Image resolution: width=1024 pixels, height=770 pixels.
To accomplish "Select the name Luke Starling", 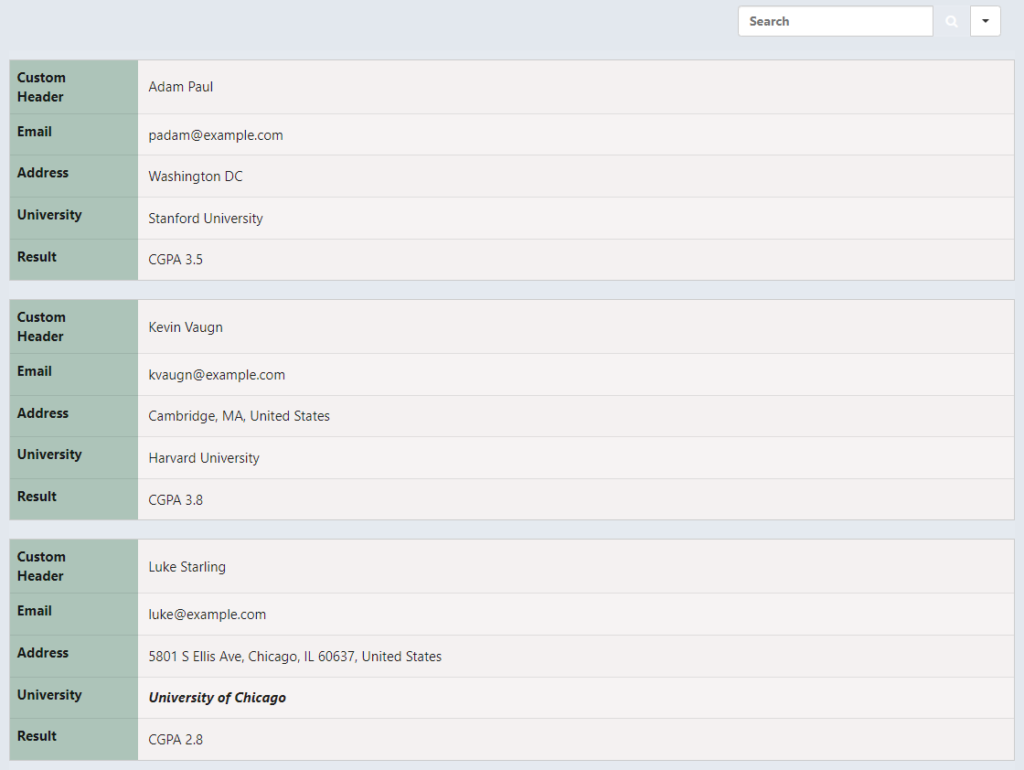I will [x=186, y=566].
